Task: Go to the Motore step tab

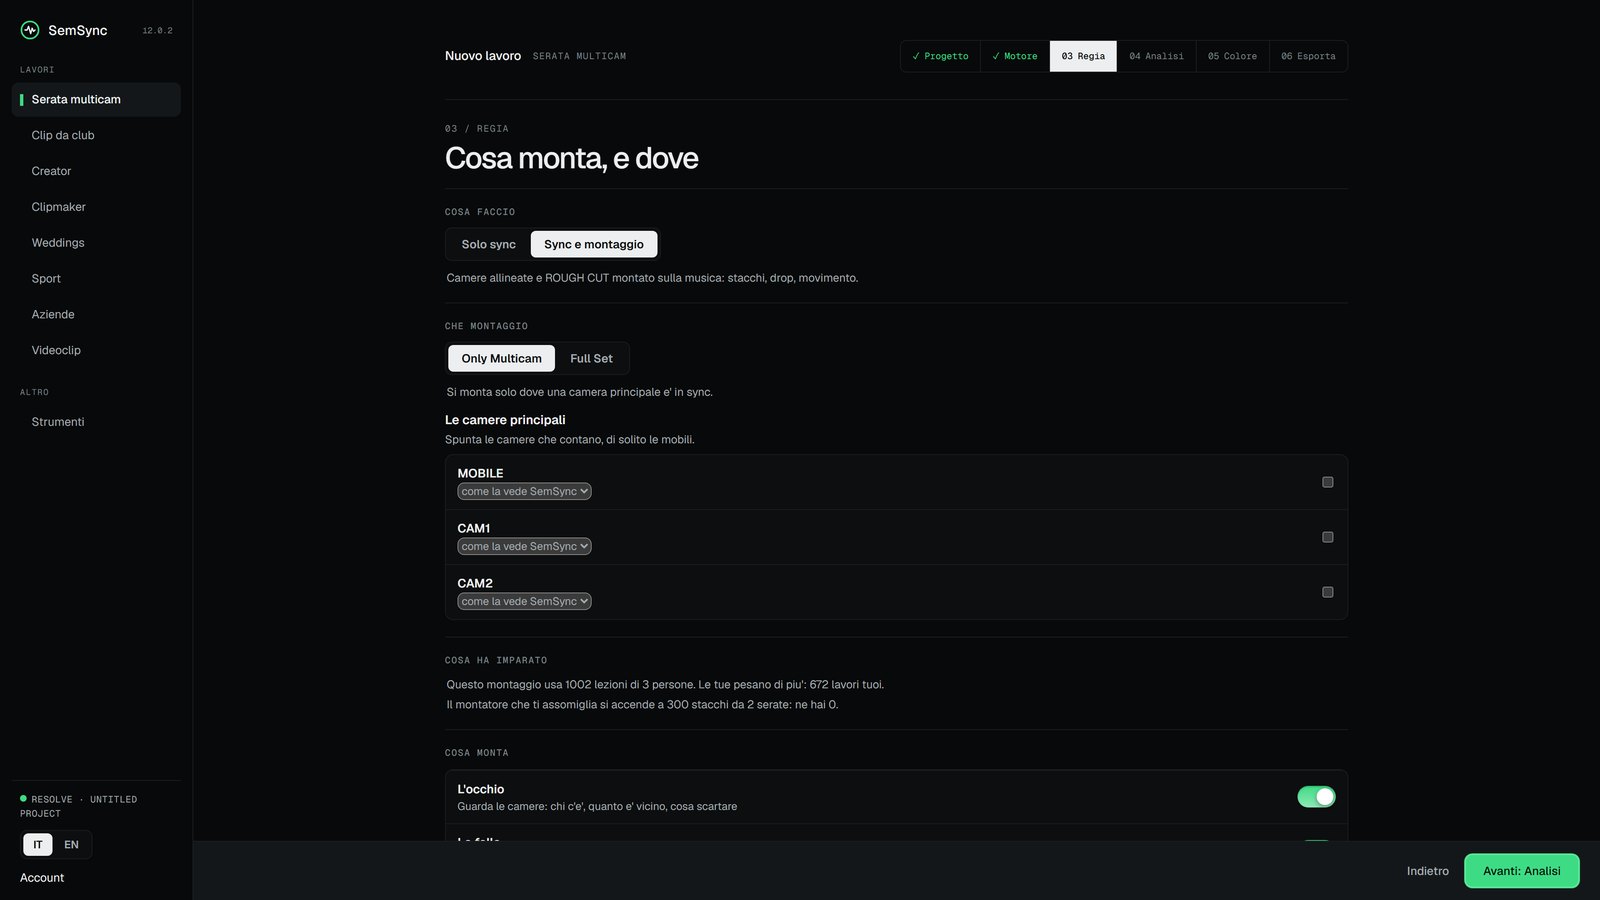Action: click(1015, 56)
